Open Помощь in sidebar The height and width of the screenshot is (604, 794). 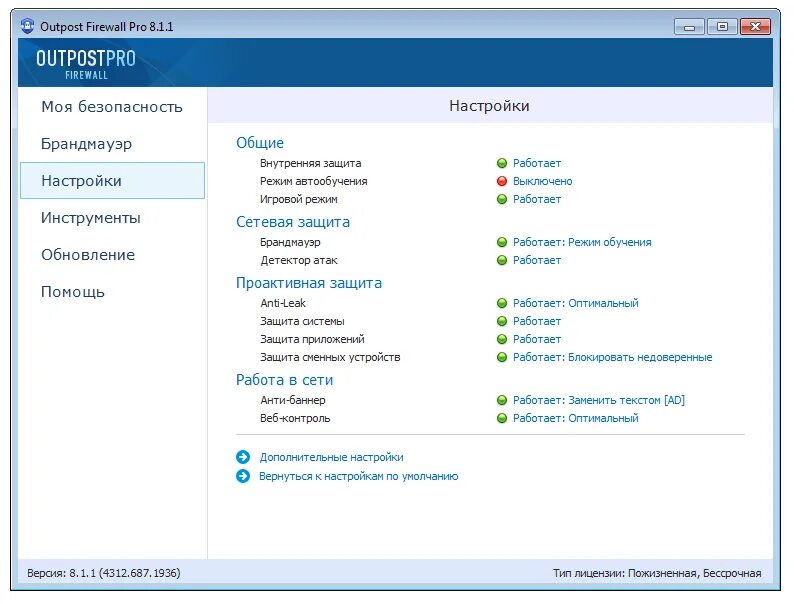point(73,292)
